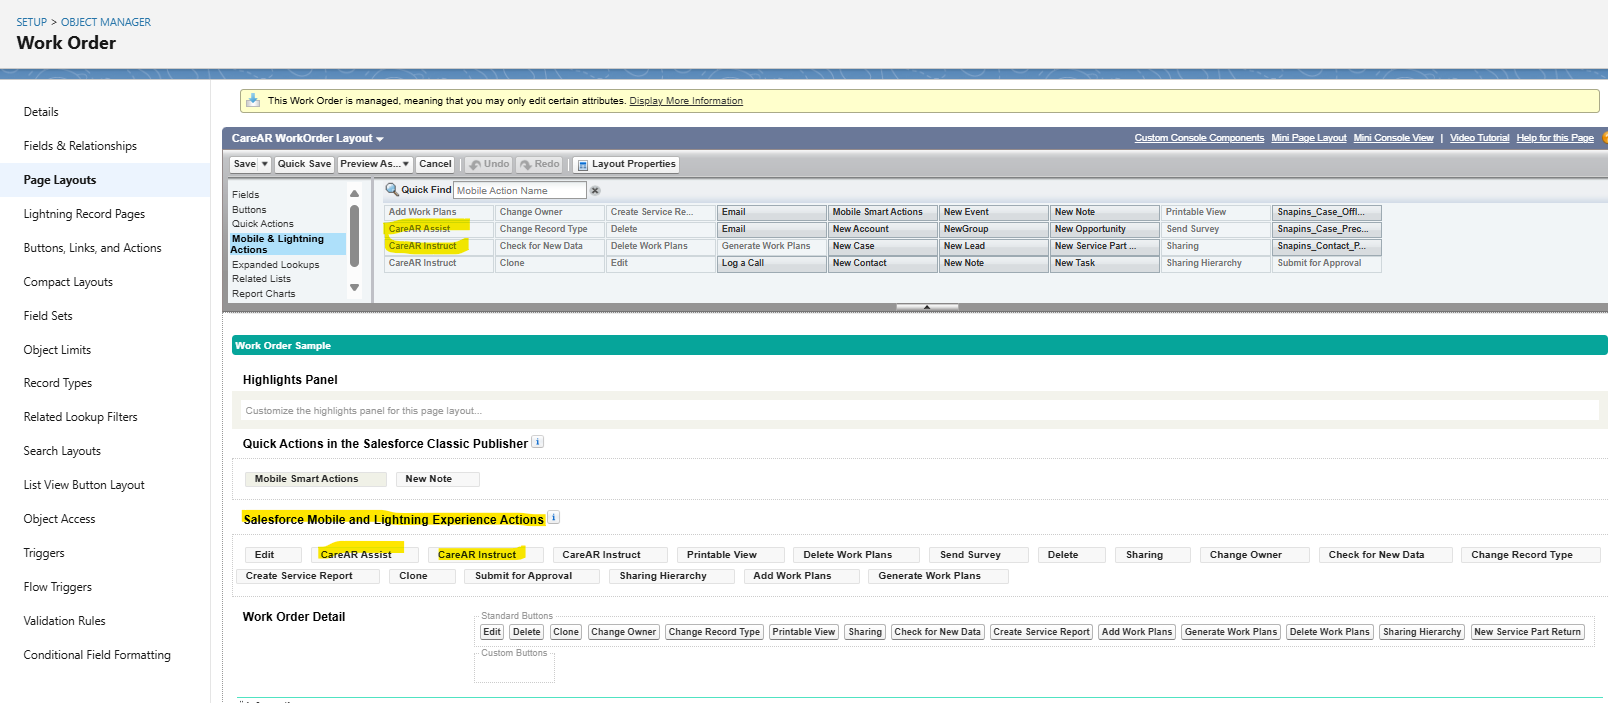Collapse the palette using the center handle arrow

pyautogui.click(x=927, y=307)
